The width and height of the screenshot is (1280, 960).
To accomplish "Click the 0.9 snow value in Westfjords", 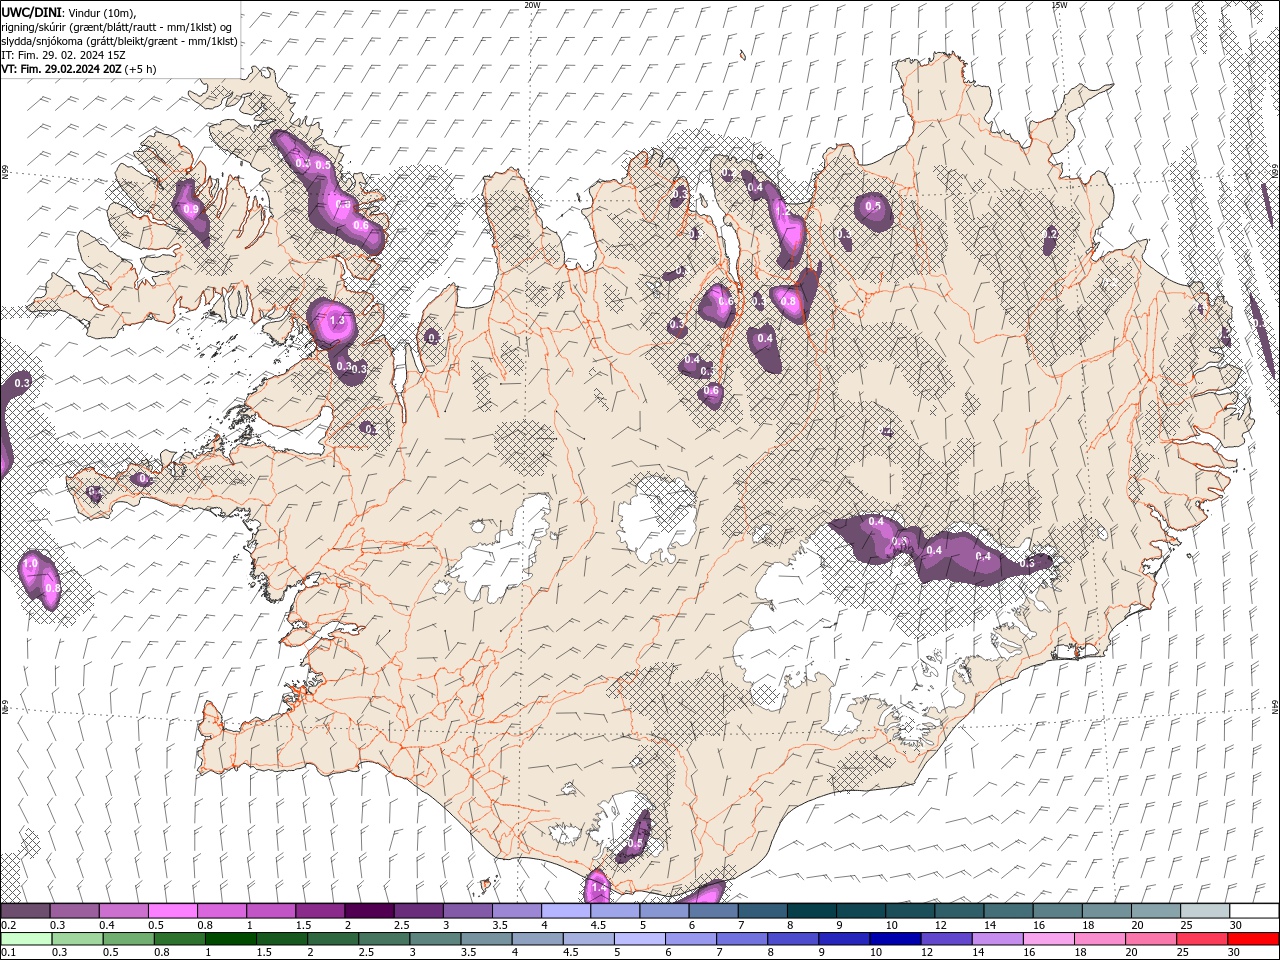I will point(191,208).
